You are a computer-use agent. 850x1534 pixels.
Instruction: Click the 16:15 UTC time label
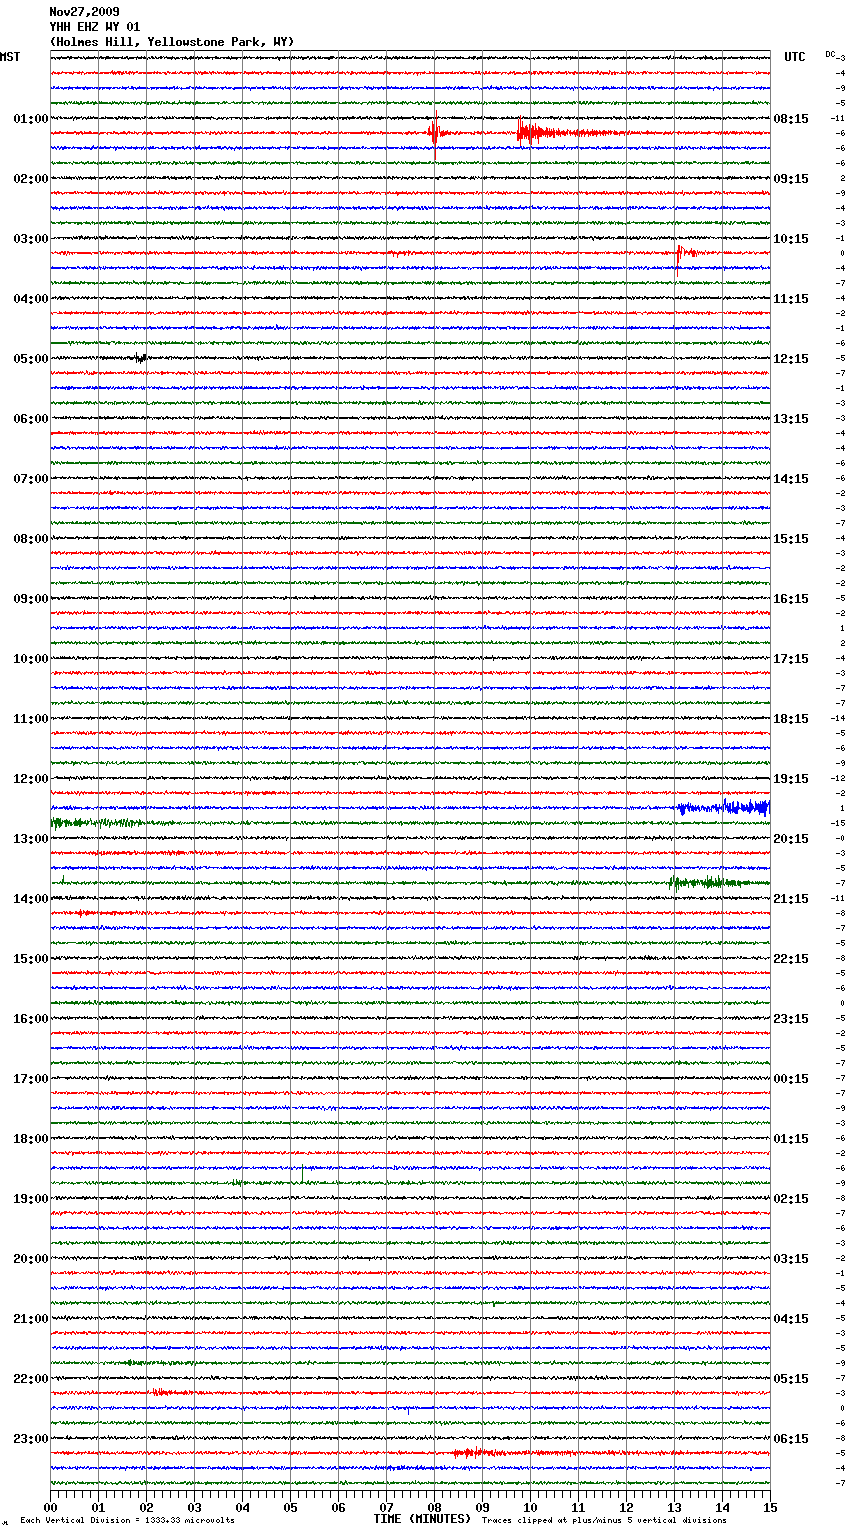pyautogui.click(x=791, y=599)
